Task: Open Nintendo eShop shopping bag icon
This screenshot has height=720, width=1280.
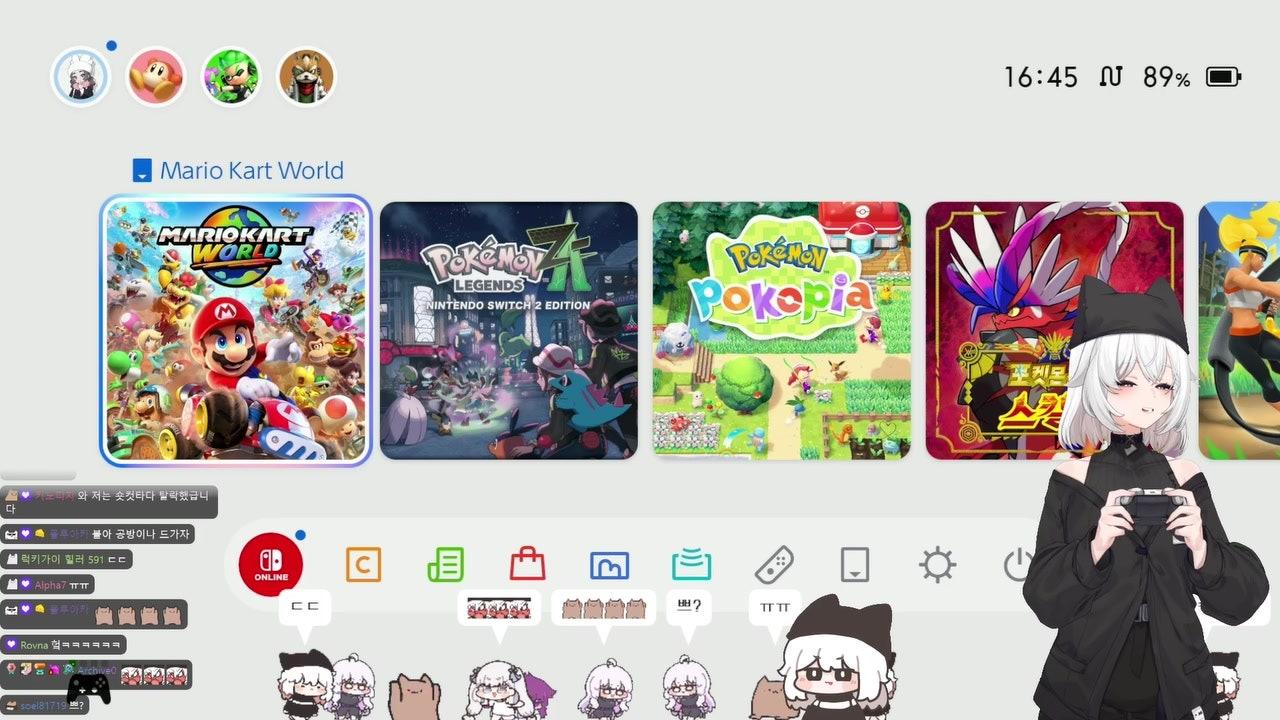Action: tap(527, 565)
